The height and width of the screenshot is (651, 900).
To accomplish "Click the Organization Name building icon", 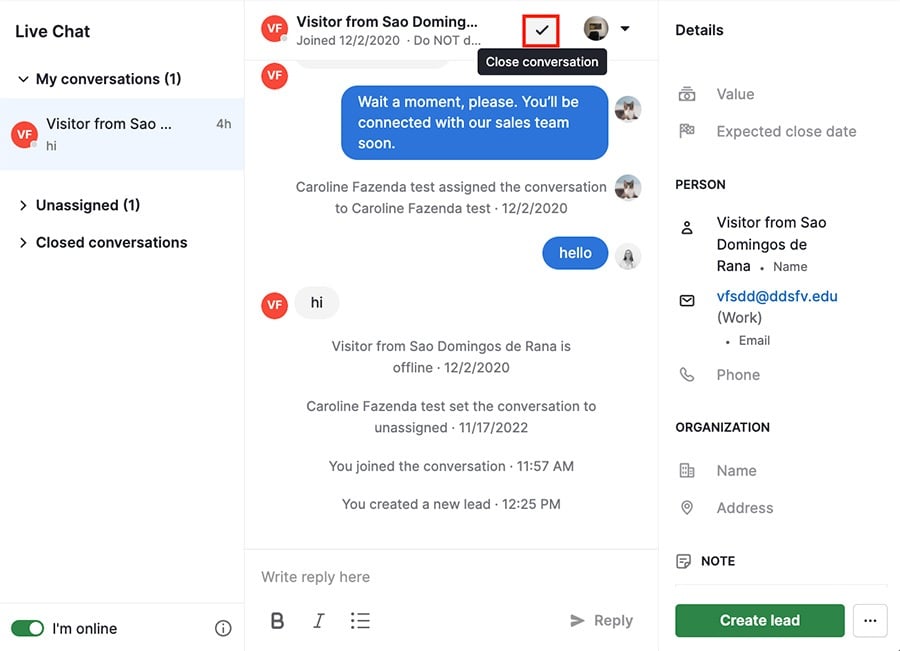I will point(687,470).
